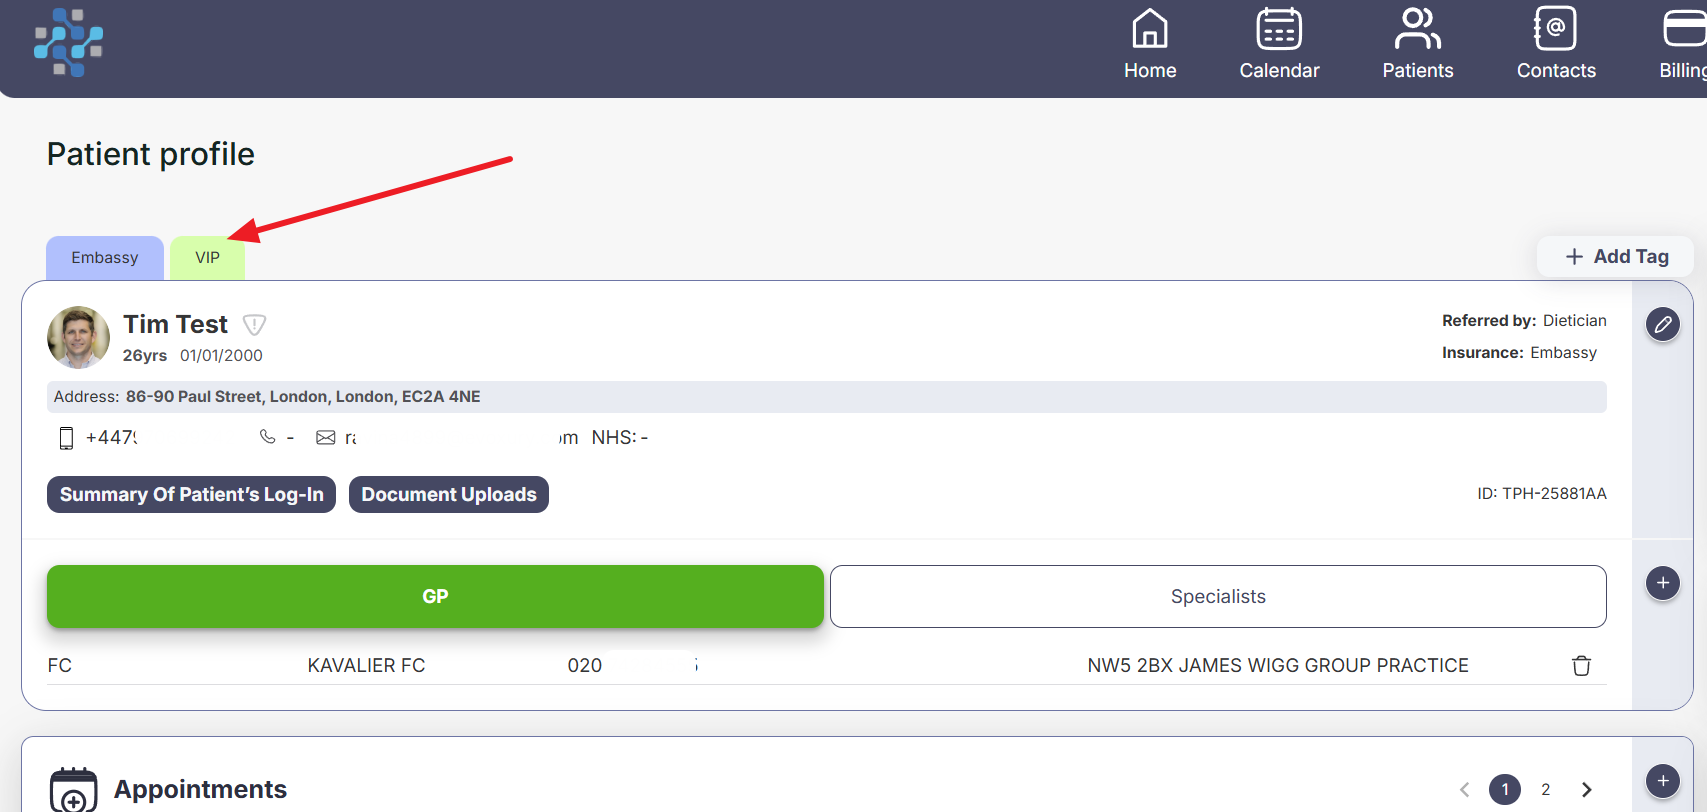
Task: Open the Home navigation icon
Action: (1149, 44)
